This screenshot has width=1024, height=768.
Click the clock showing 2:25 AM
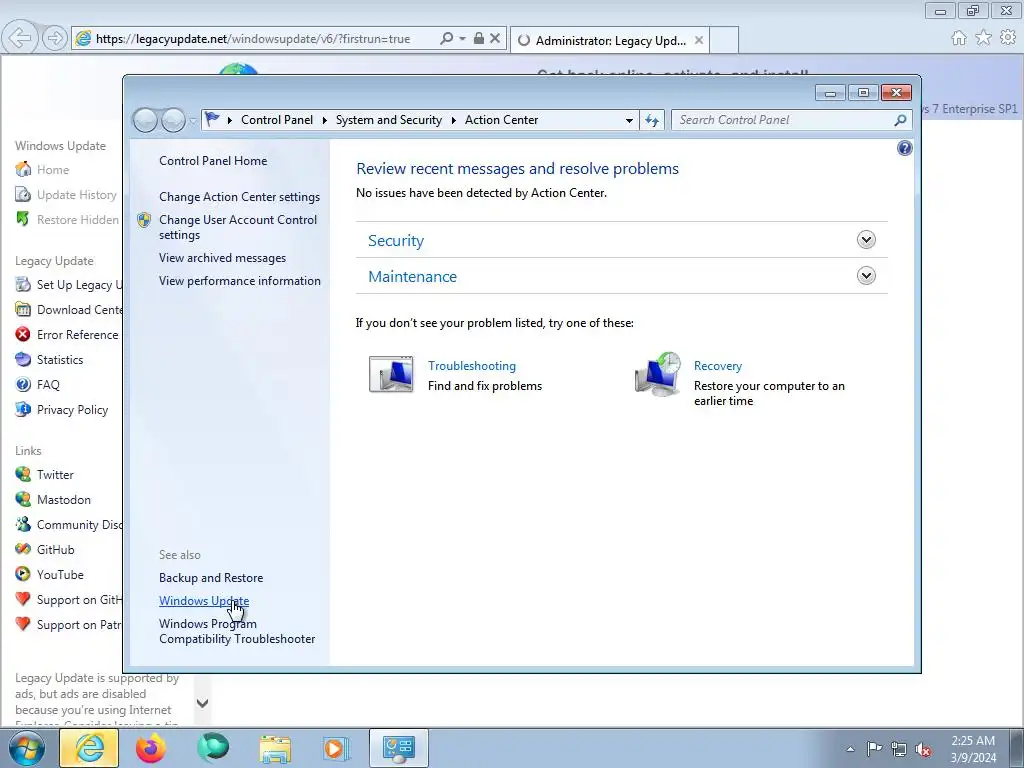pos(972,741)
